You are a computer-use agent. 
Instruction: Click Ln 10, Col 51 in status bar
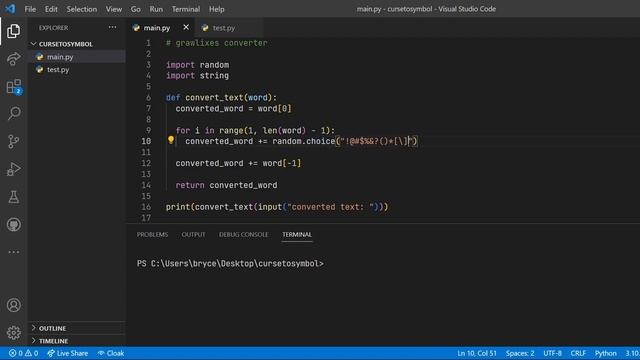pos(477,353)
